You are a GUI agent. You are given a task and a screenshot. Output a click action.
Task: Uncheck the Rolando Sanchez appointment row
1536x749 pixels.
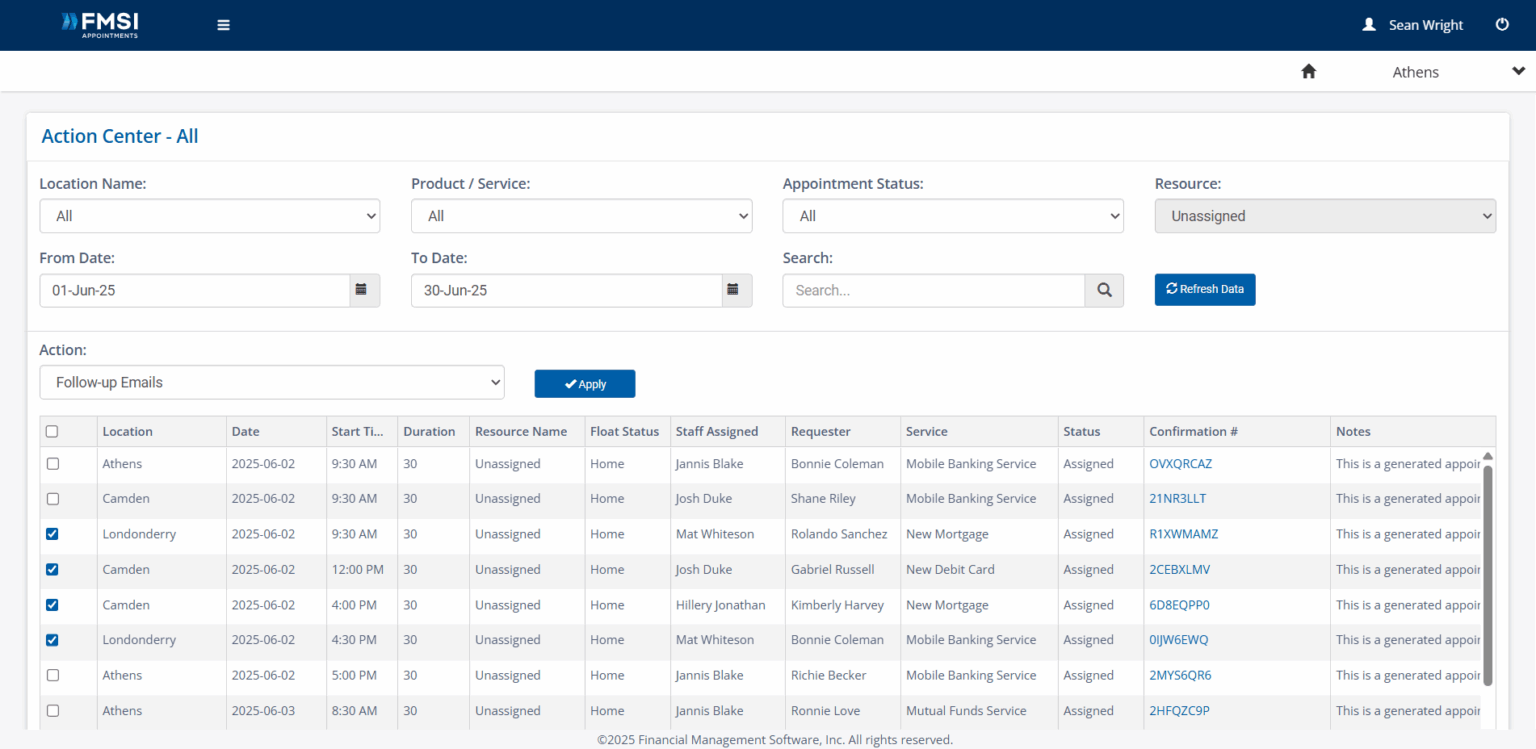point(52,534)
